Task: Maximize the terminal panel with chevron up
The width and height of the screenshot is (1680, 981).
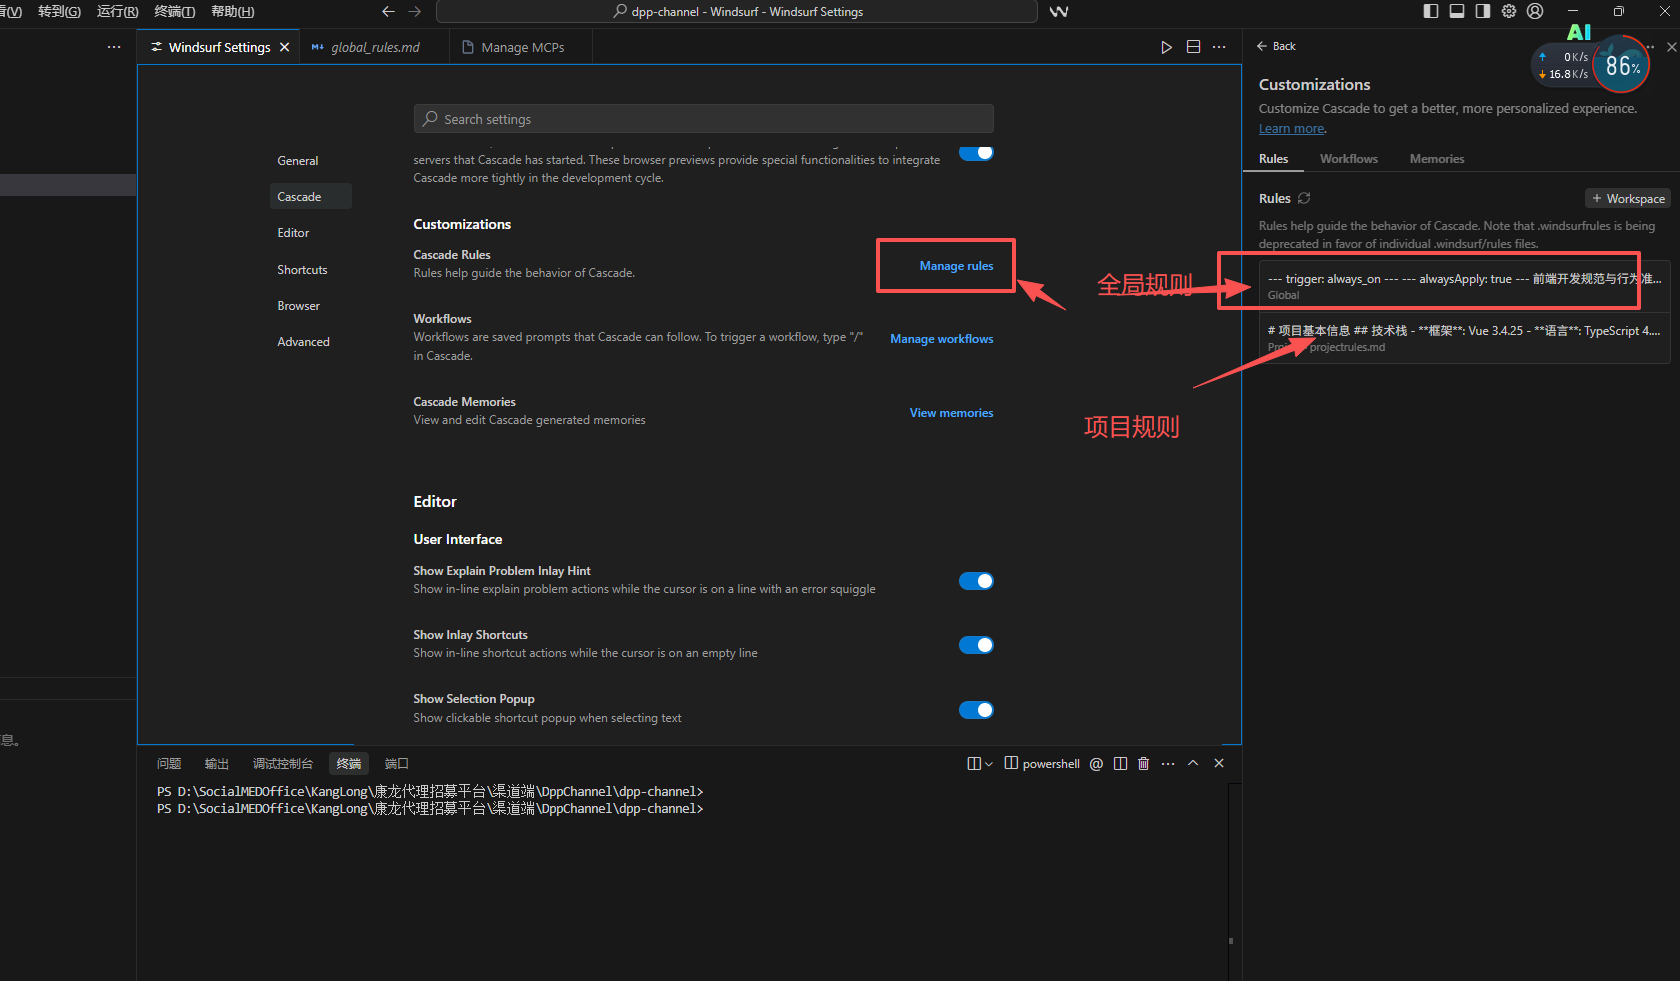Action: 1193,763
